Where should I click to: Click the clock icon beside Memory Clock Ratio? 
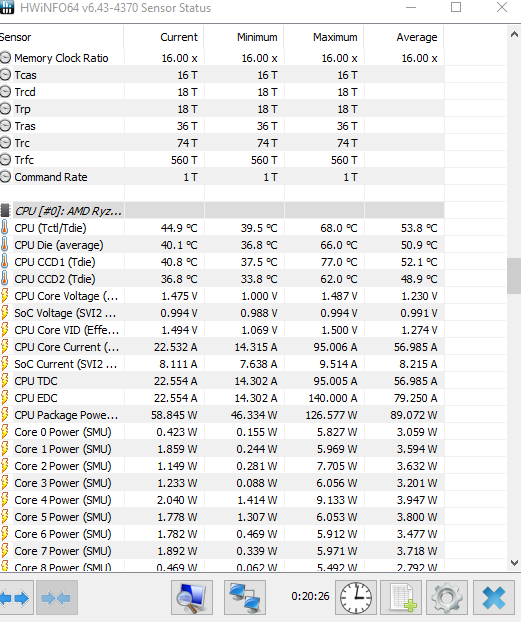click(x=5, y=58)
